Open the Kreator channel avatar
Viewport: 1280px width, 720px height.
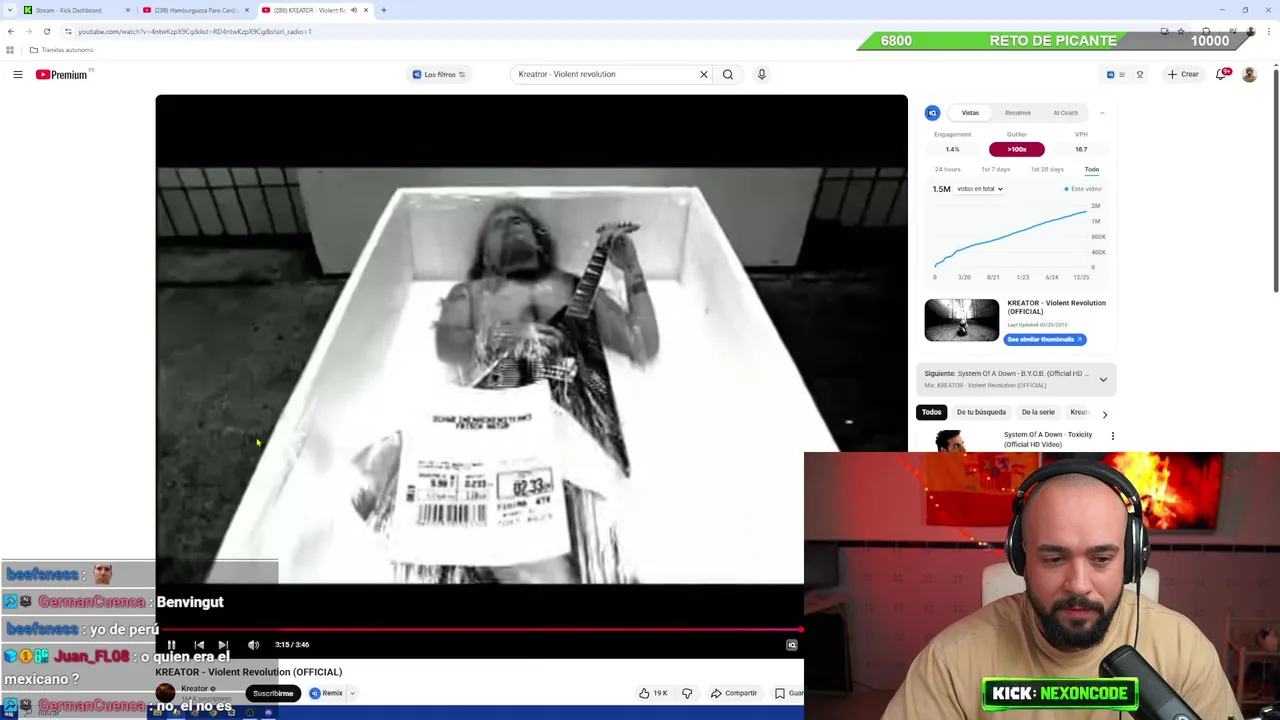165,692
